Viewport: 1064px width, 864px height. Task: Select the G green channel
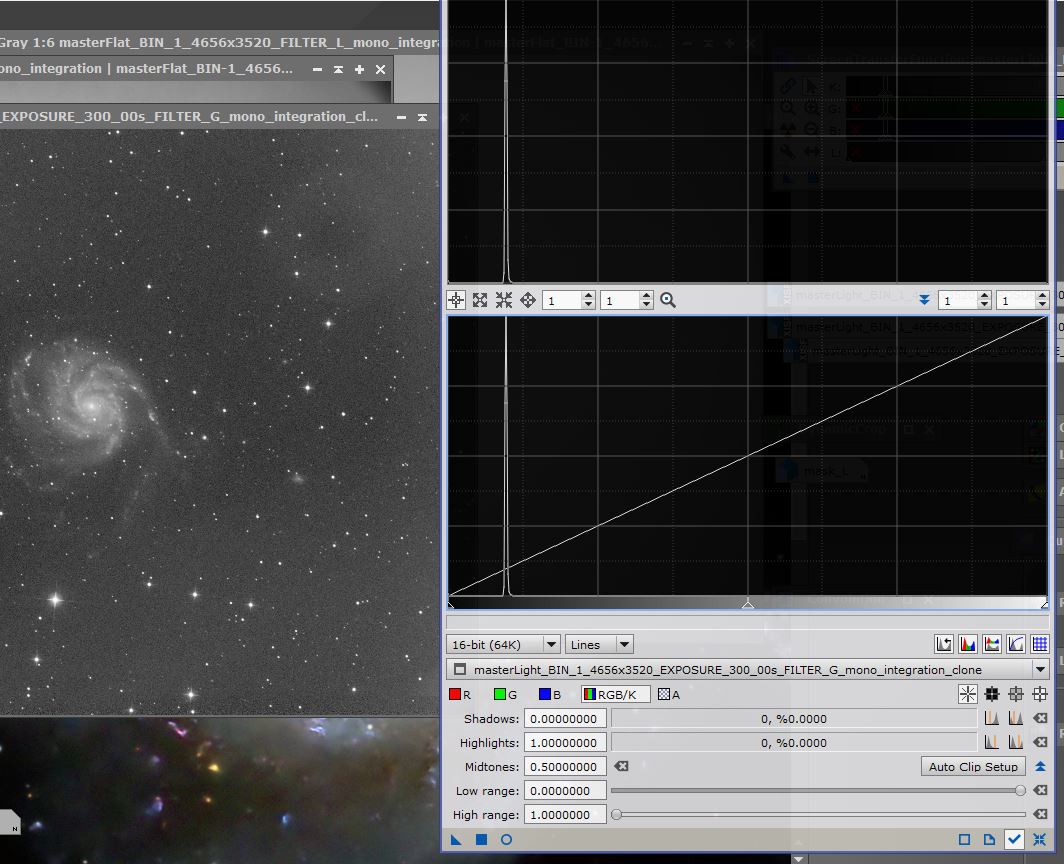(x=506, y=694)
